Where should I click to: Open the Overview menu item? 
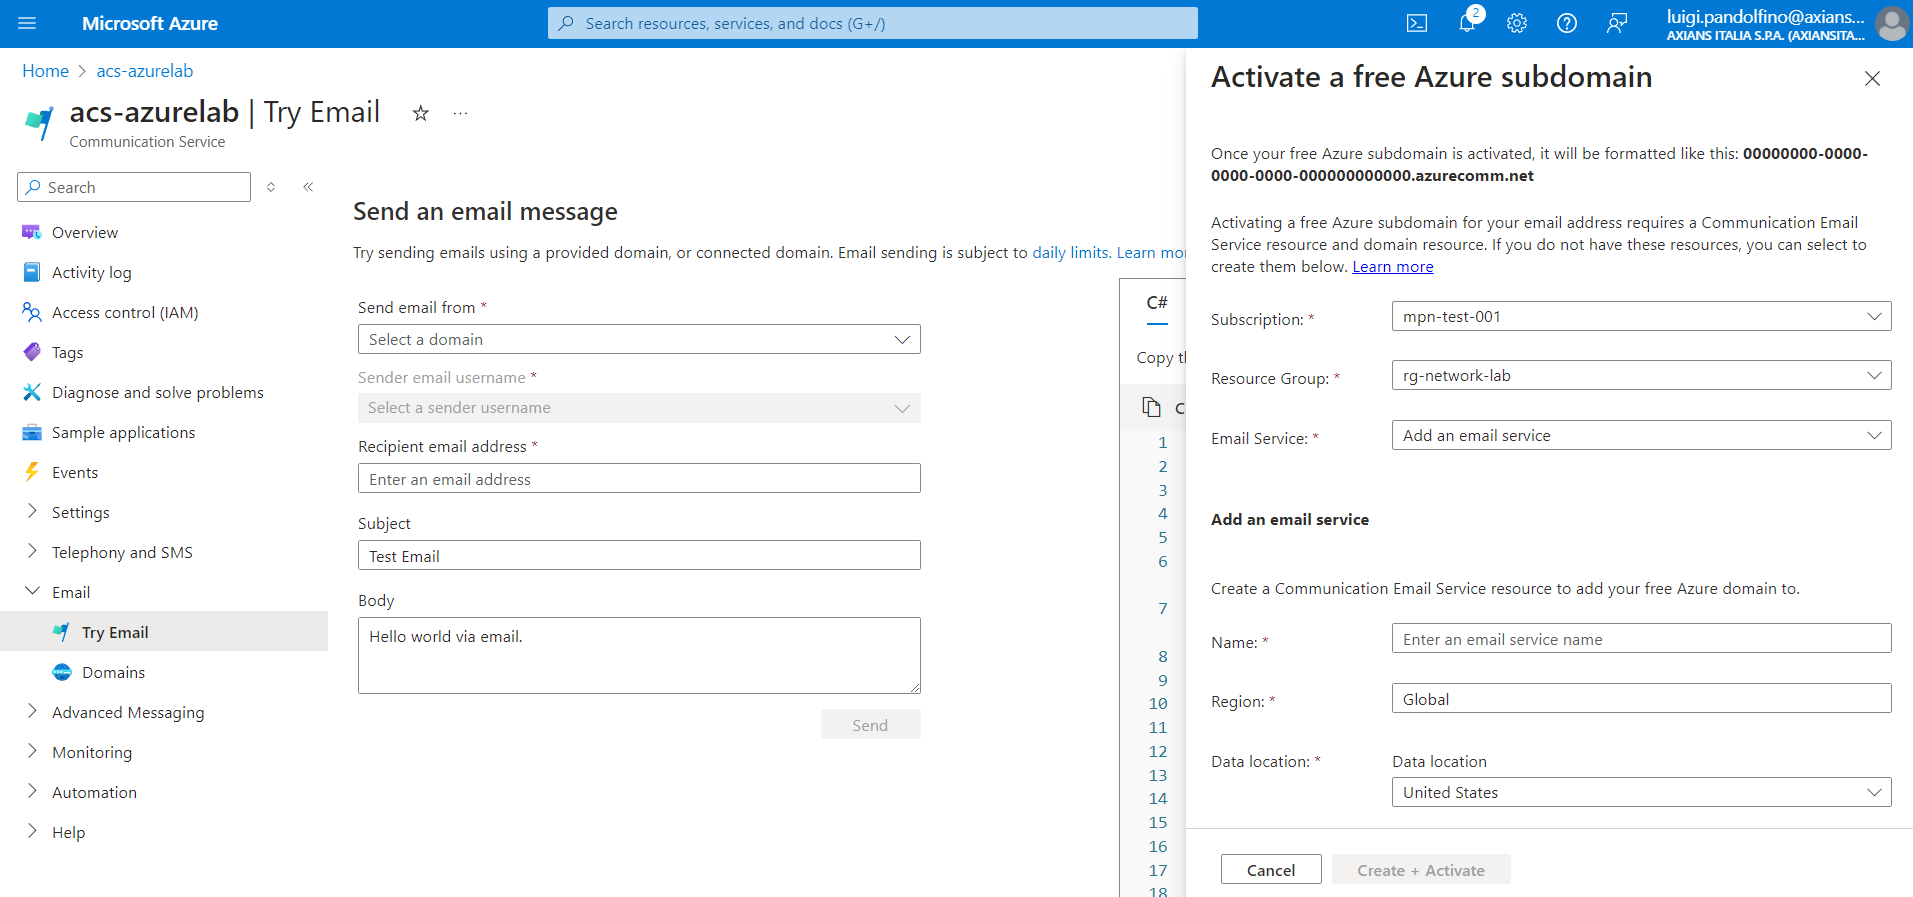85,232
